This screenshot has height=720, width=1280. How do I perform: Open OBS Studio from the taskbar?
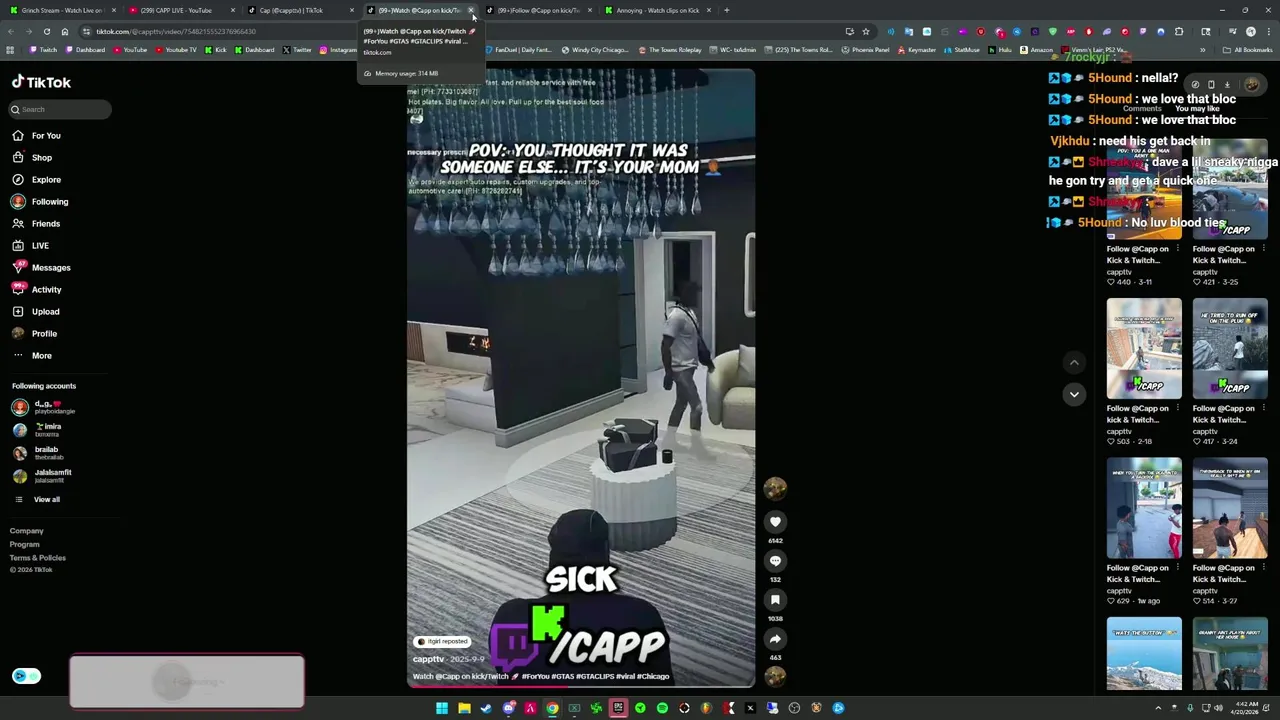[x=794, y=708]
